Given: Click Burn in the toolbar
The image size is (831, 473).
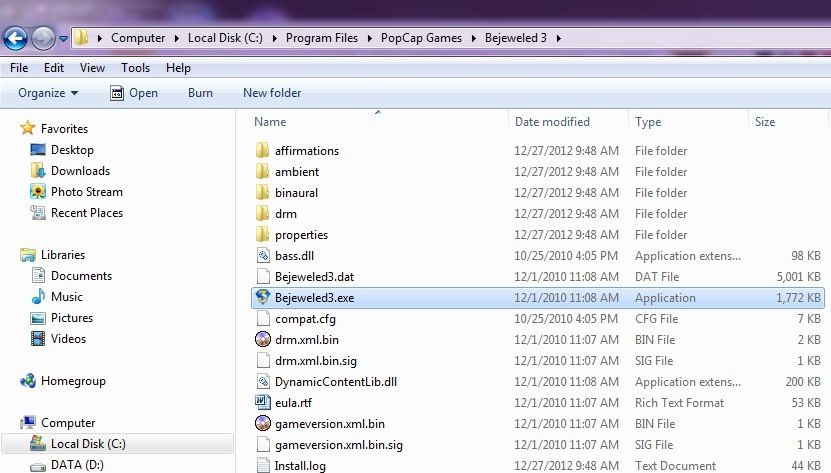Looking at the screenshot, I should (x=200, y=93).
